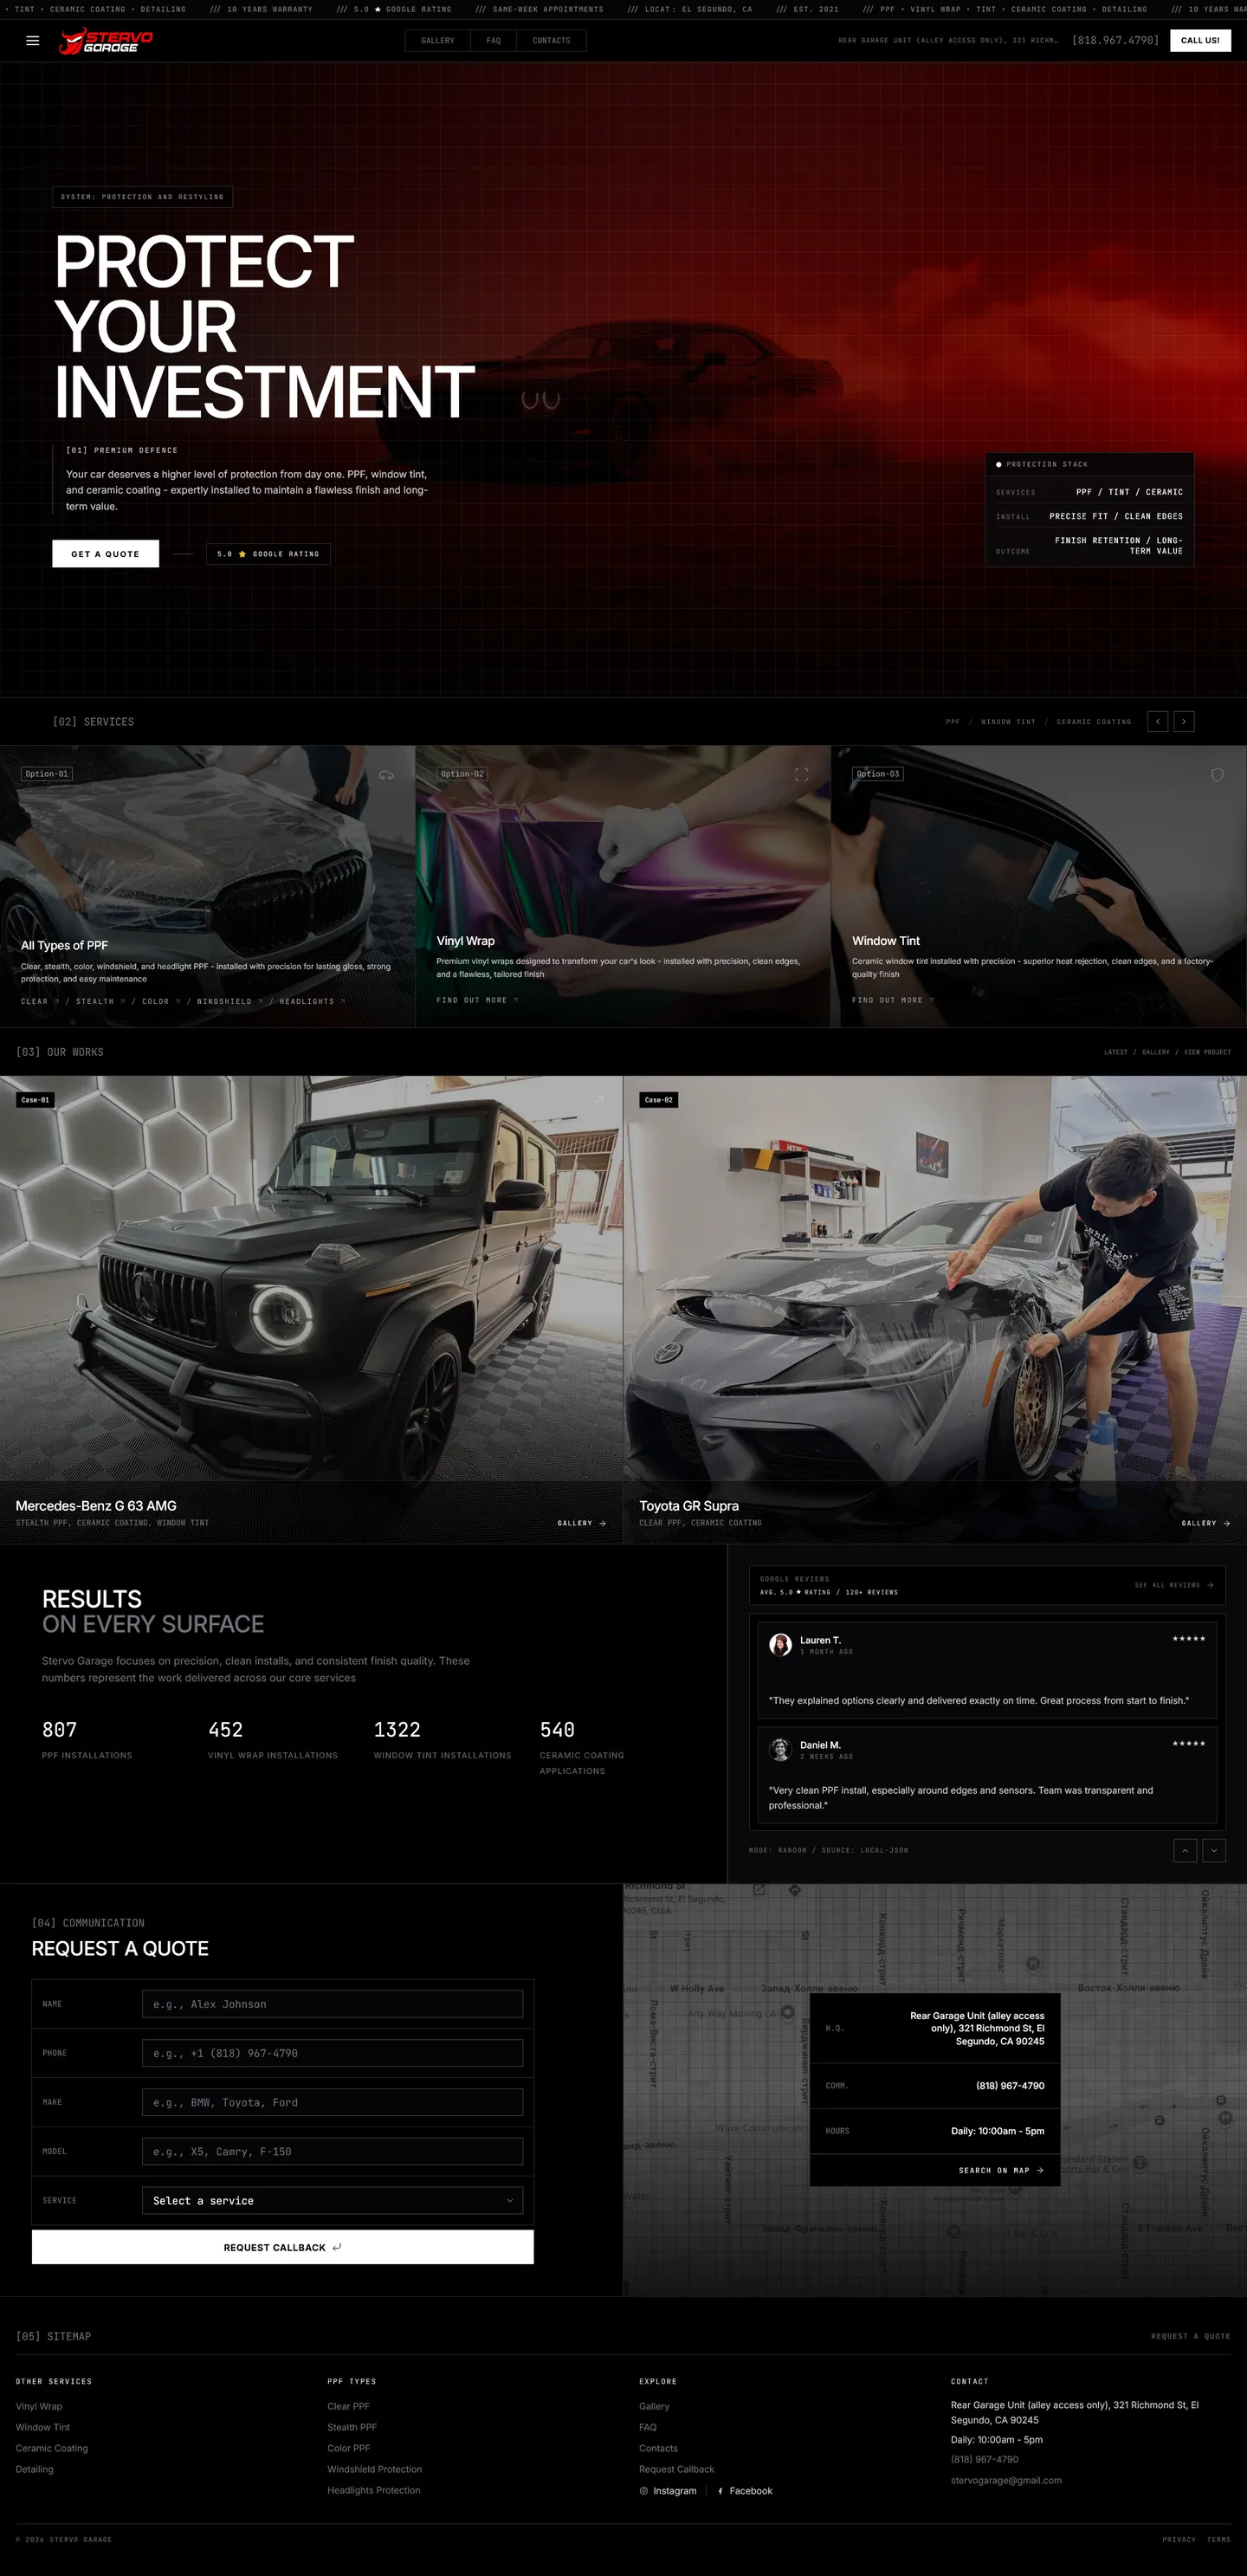Open the Instagram icon link
This screenshot has height=2576, width=1247.
point(668,2491)
